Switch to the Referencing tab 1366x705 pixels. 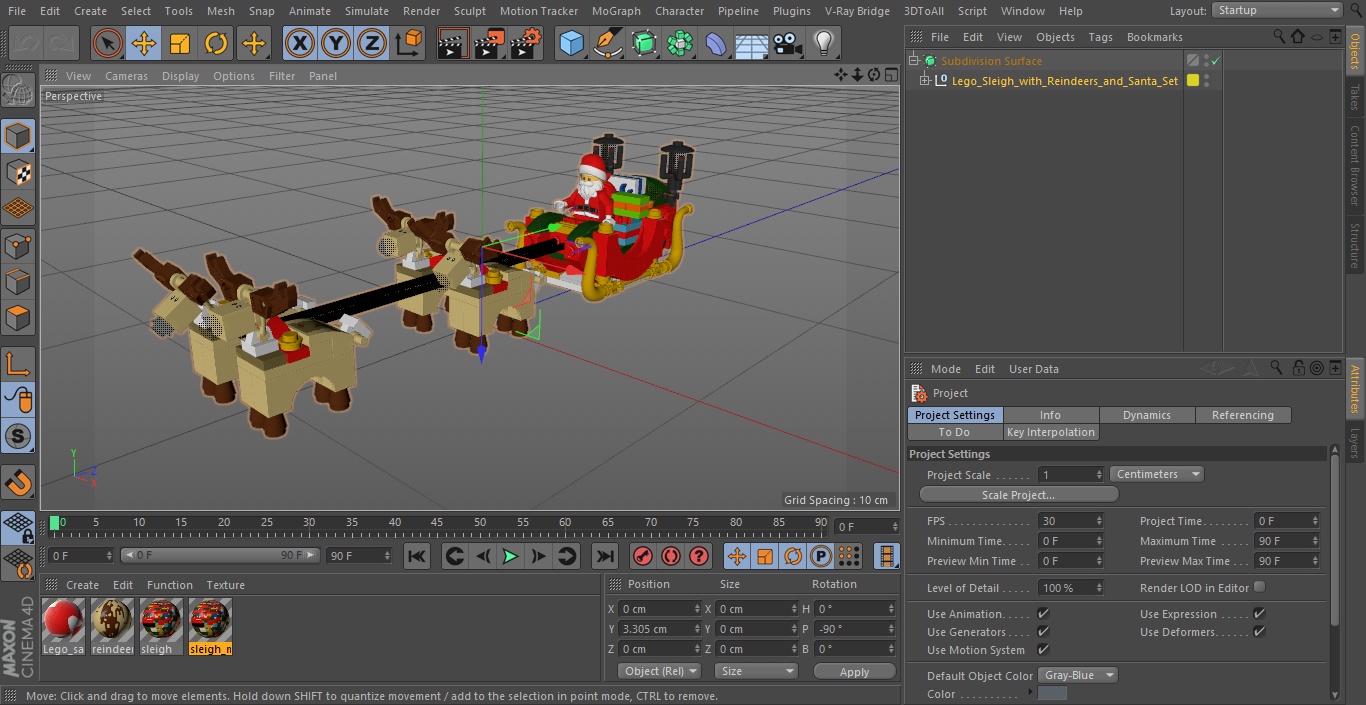click(1243, 415)
